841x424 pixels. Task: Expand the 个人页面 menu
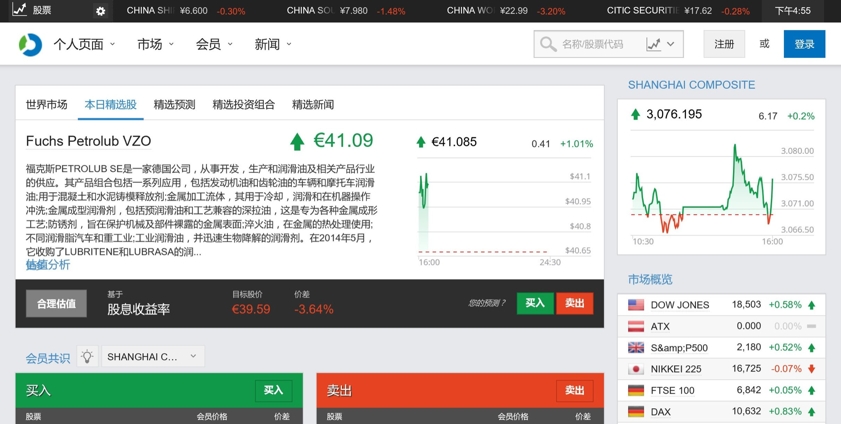tap(84, 44)
